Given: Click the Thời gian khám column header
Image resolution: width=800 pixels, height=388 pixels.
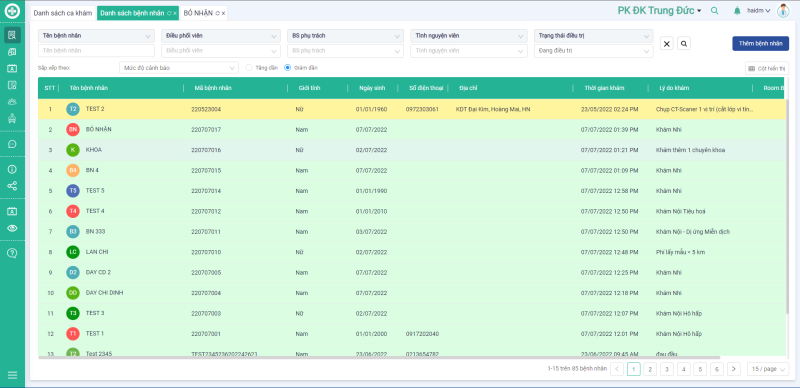Looking at the screenshot, I should [605, 88].
